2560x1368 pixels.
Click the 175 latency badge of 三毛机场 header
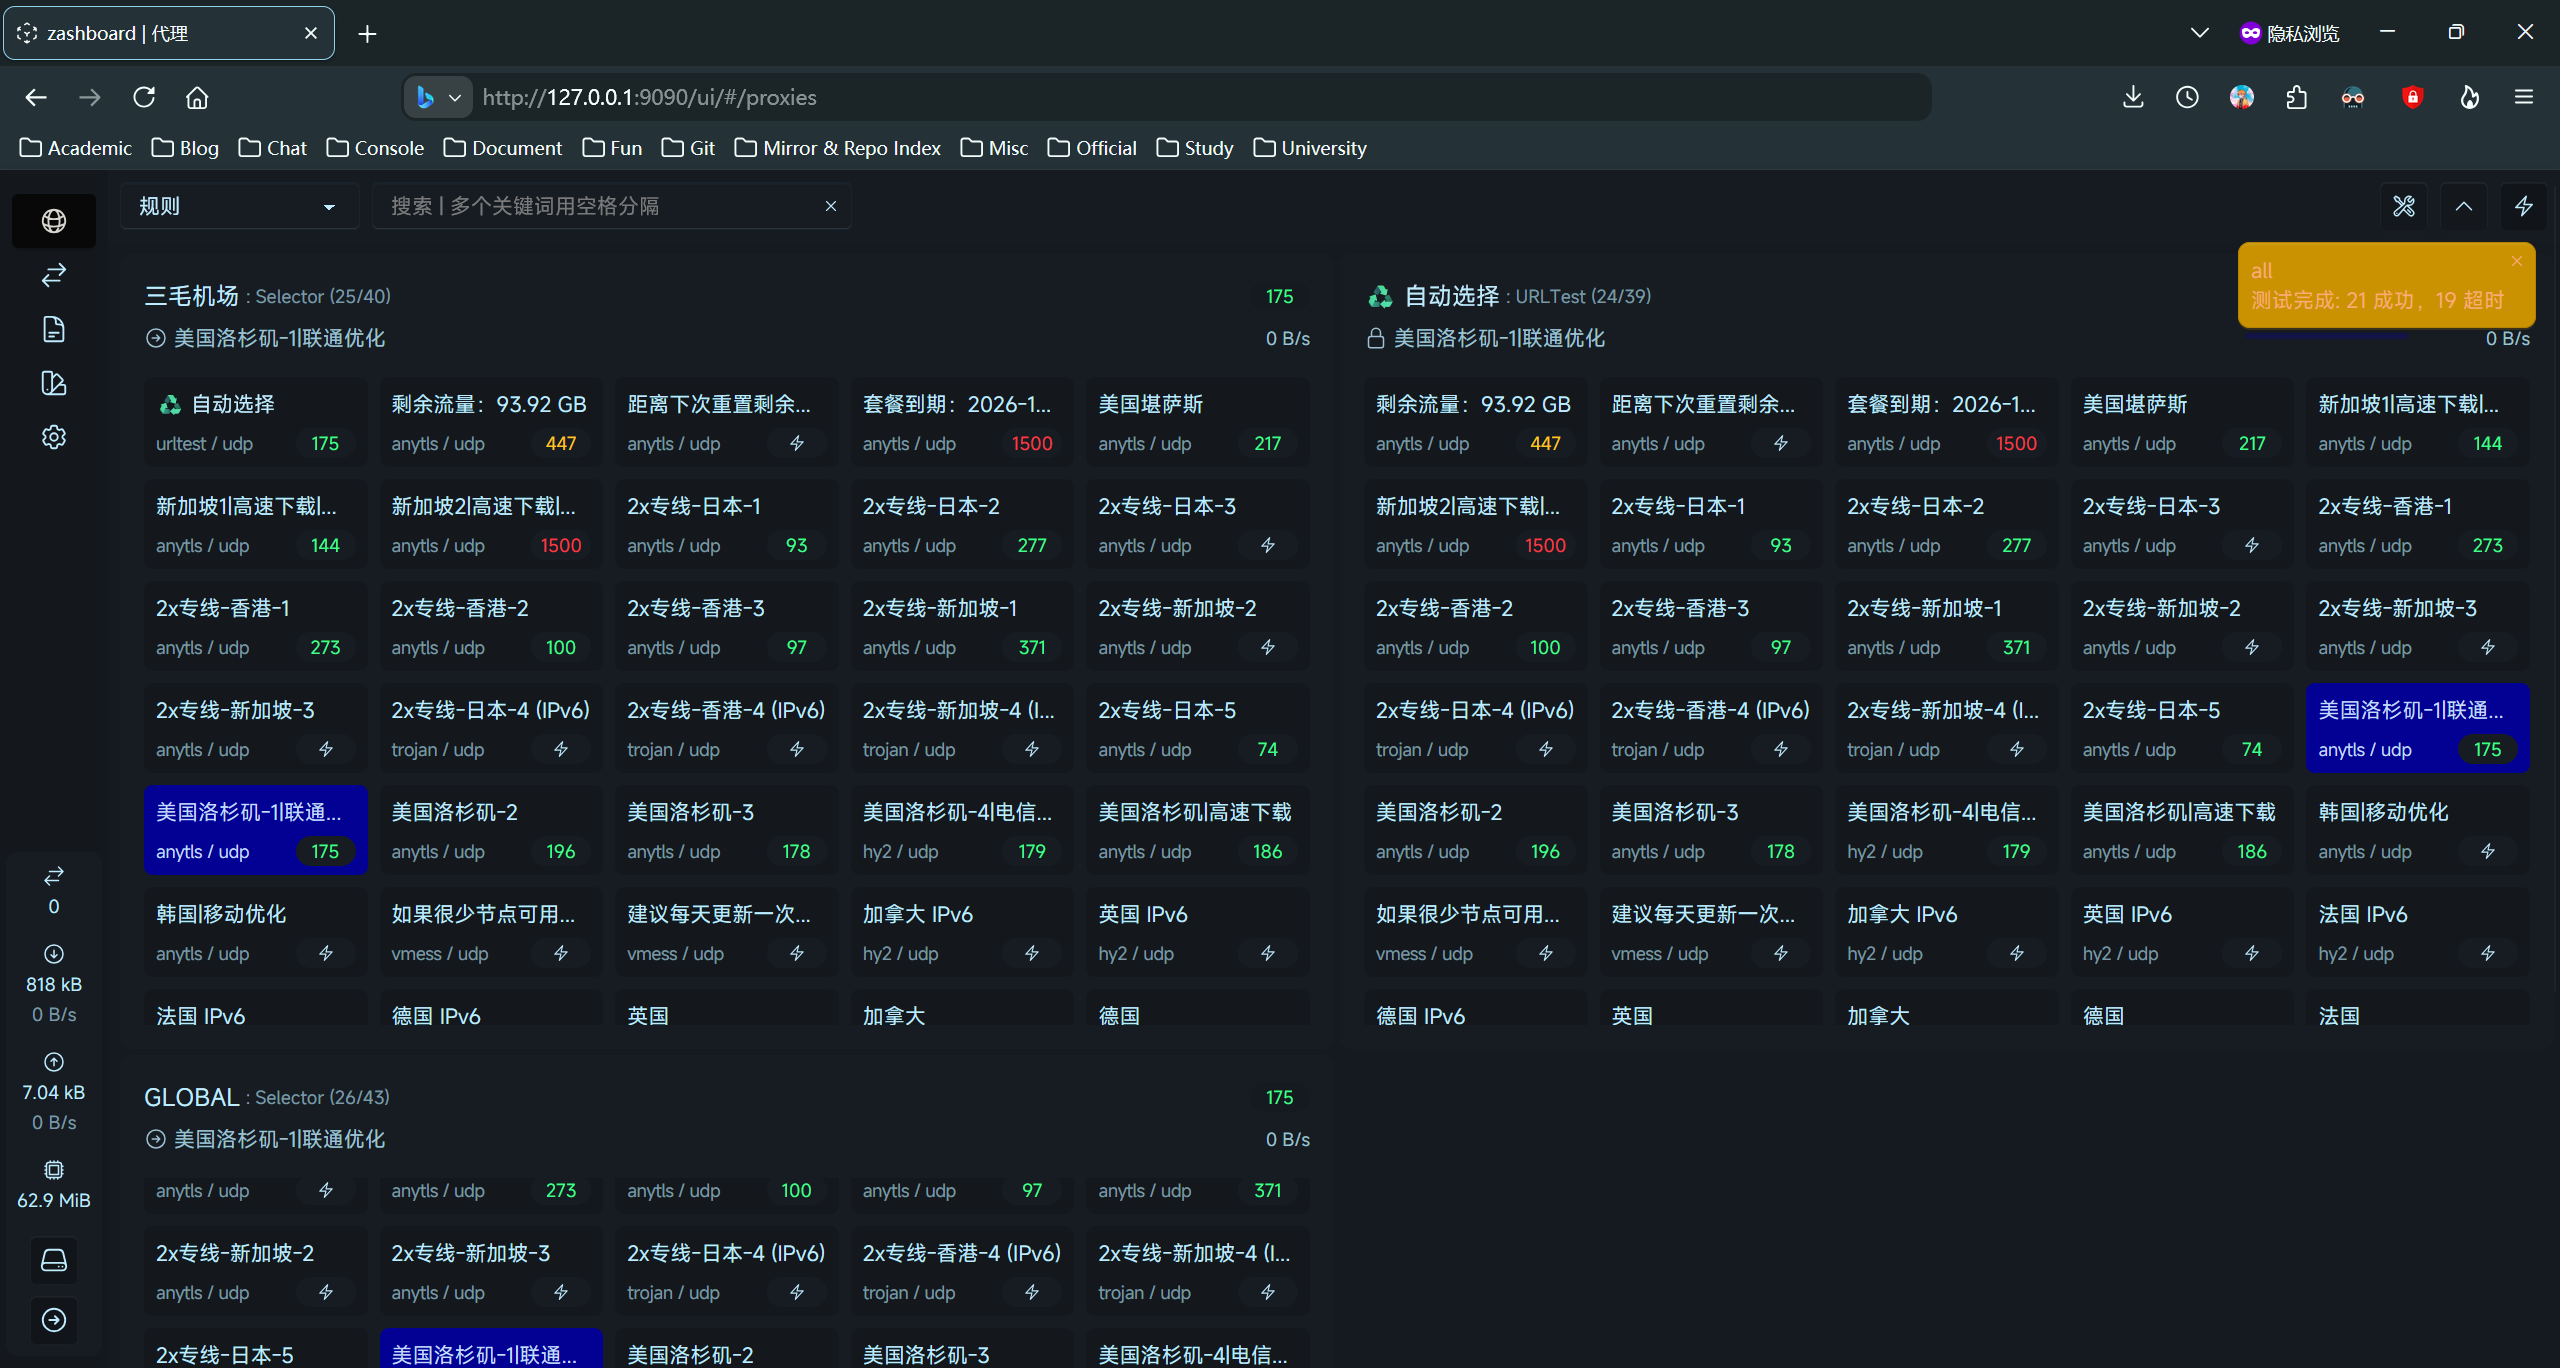click(1279, 296)
